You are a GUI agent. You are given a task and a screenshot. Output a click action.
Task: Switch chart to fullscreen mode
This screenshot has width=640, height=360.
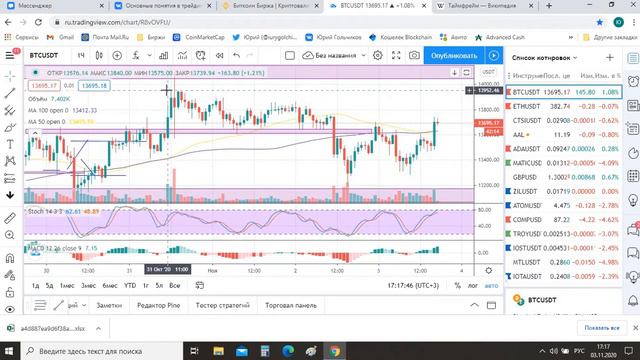tap(396, 55)
